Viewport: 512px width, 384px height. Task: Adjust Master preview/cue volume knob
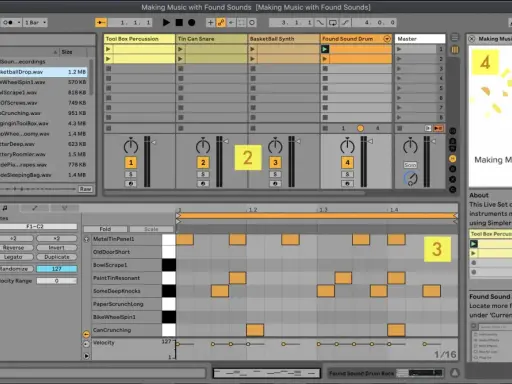(x=411, y=179)
